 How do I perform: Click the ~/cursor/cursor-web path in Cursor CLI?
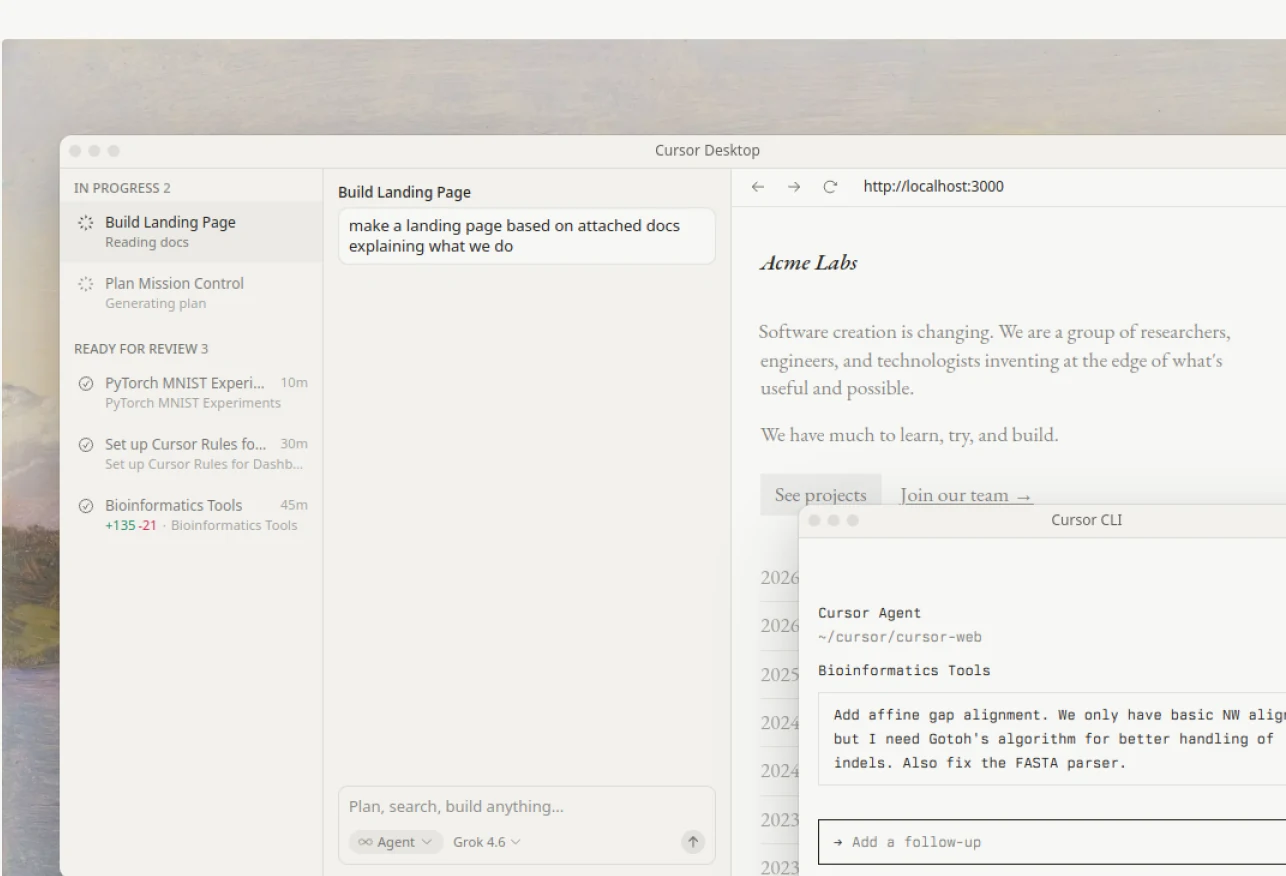point(900,637)
